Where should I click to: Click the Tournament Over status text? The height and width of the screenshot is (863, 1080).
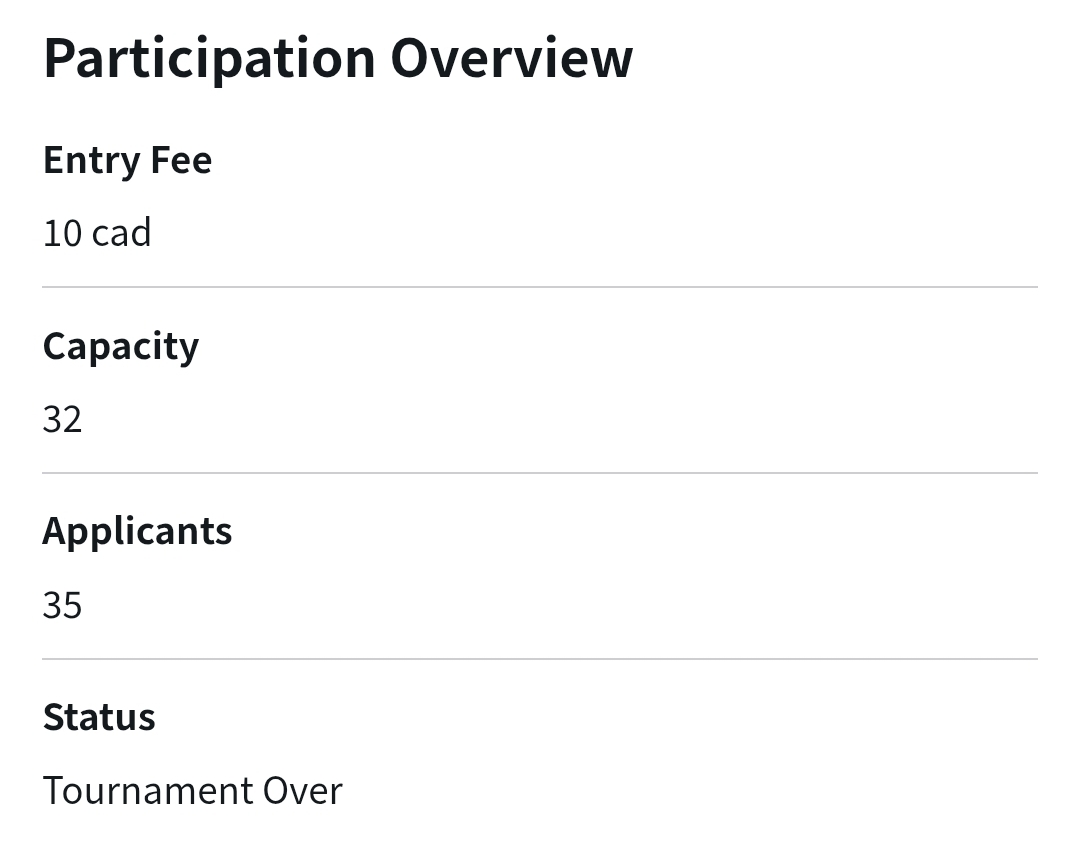[192, 791]
